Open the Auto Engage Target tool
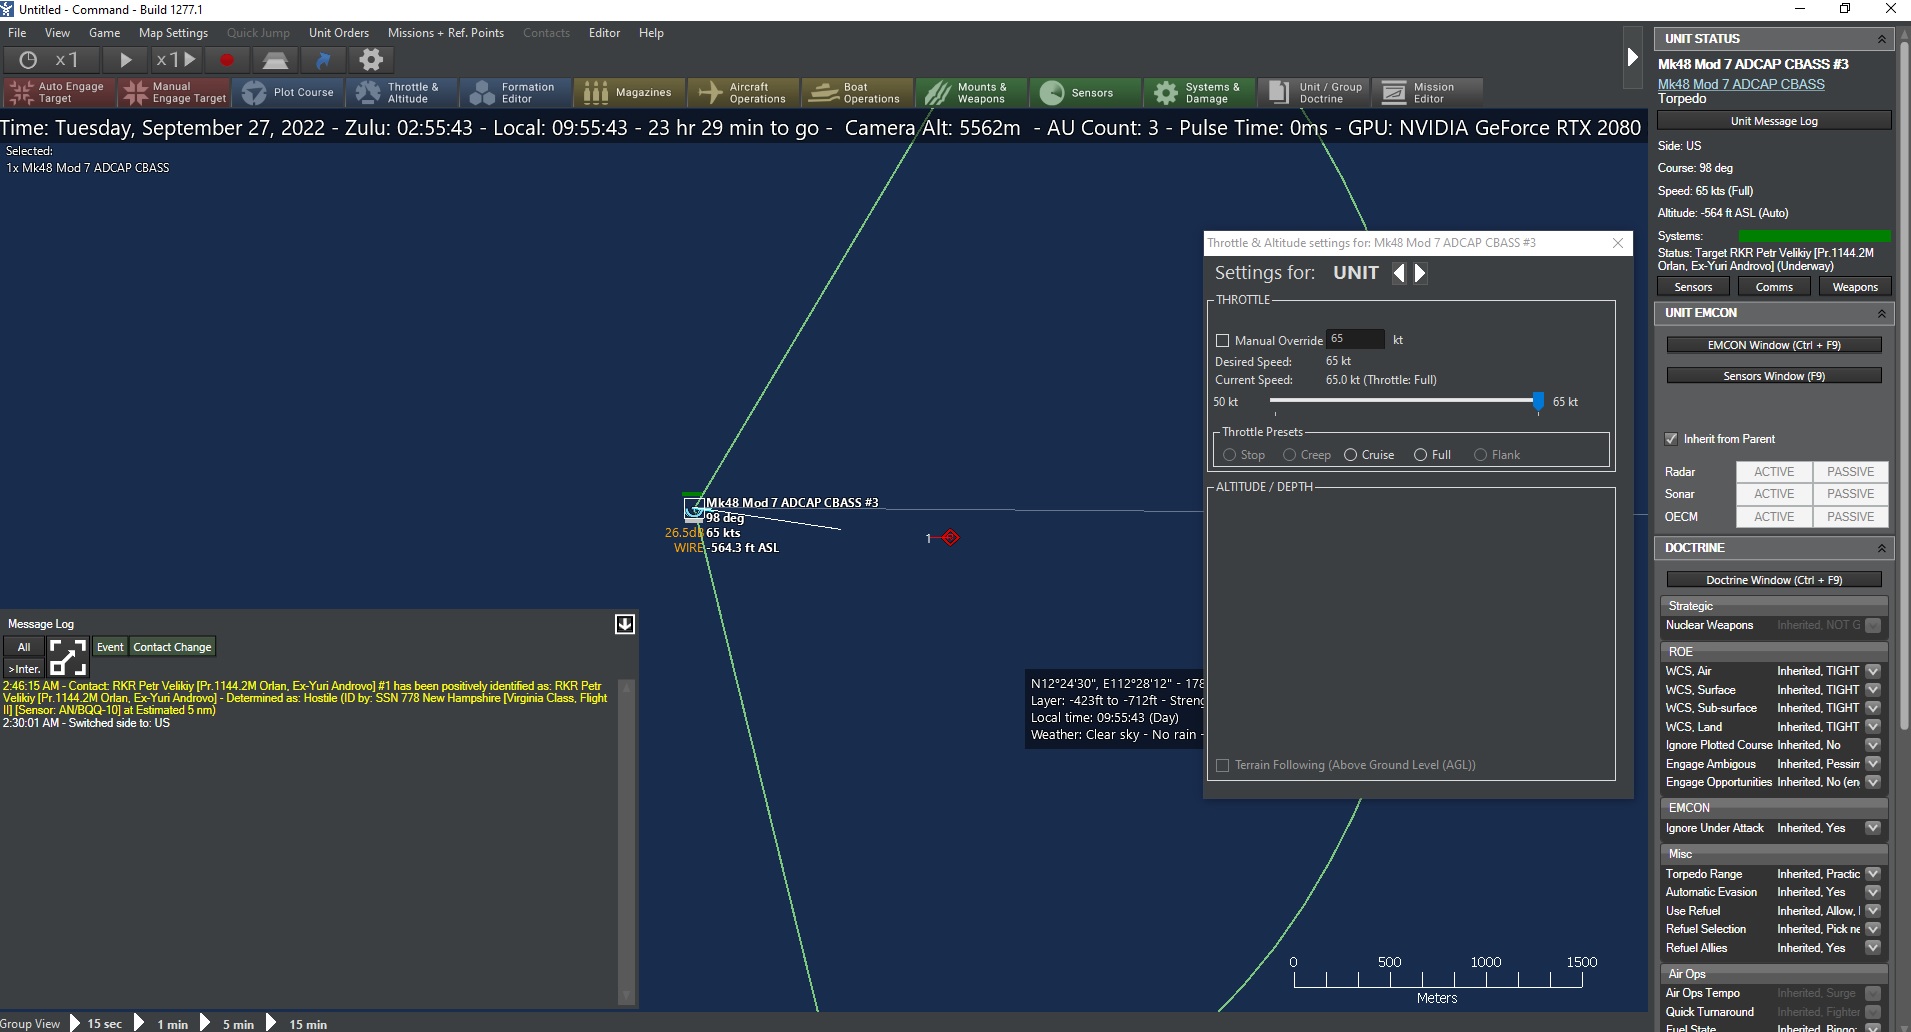 coord(58,93)
